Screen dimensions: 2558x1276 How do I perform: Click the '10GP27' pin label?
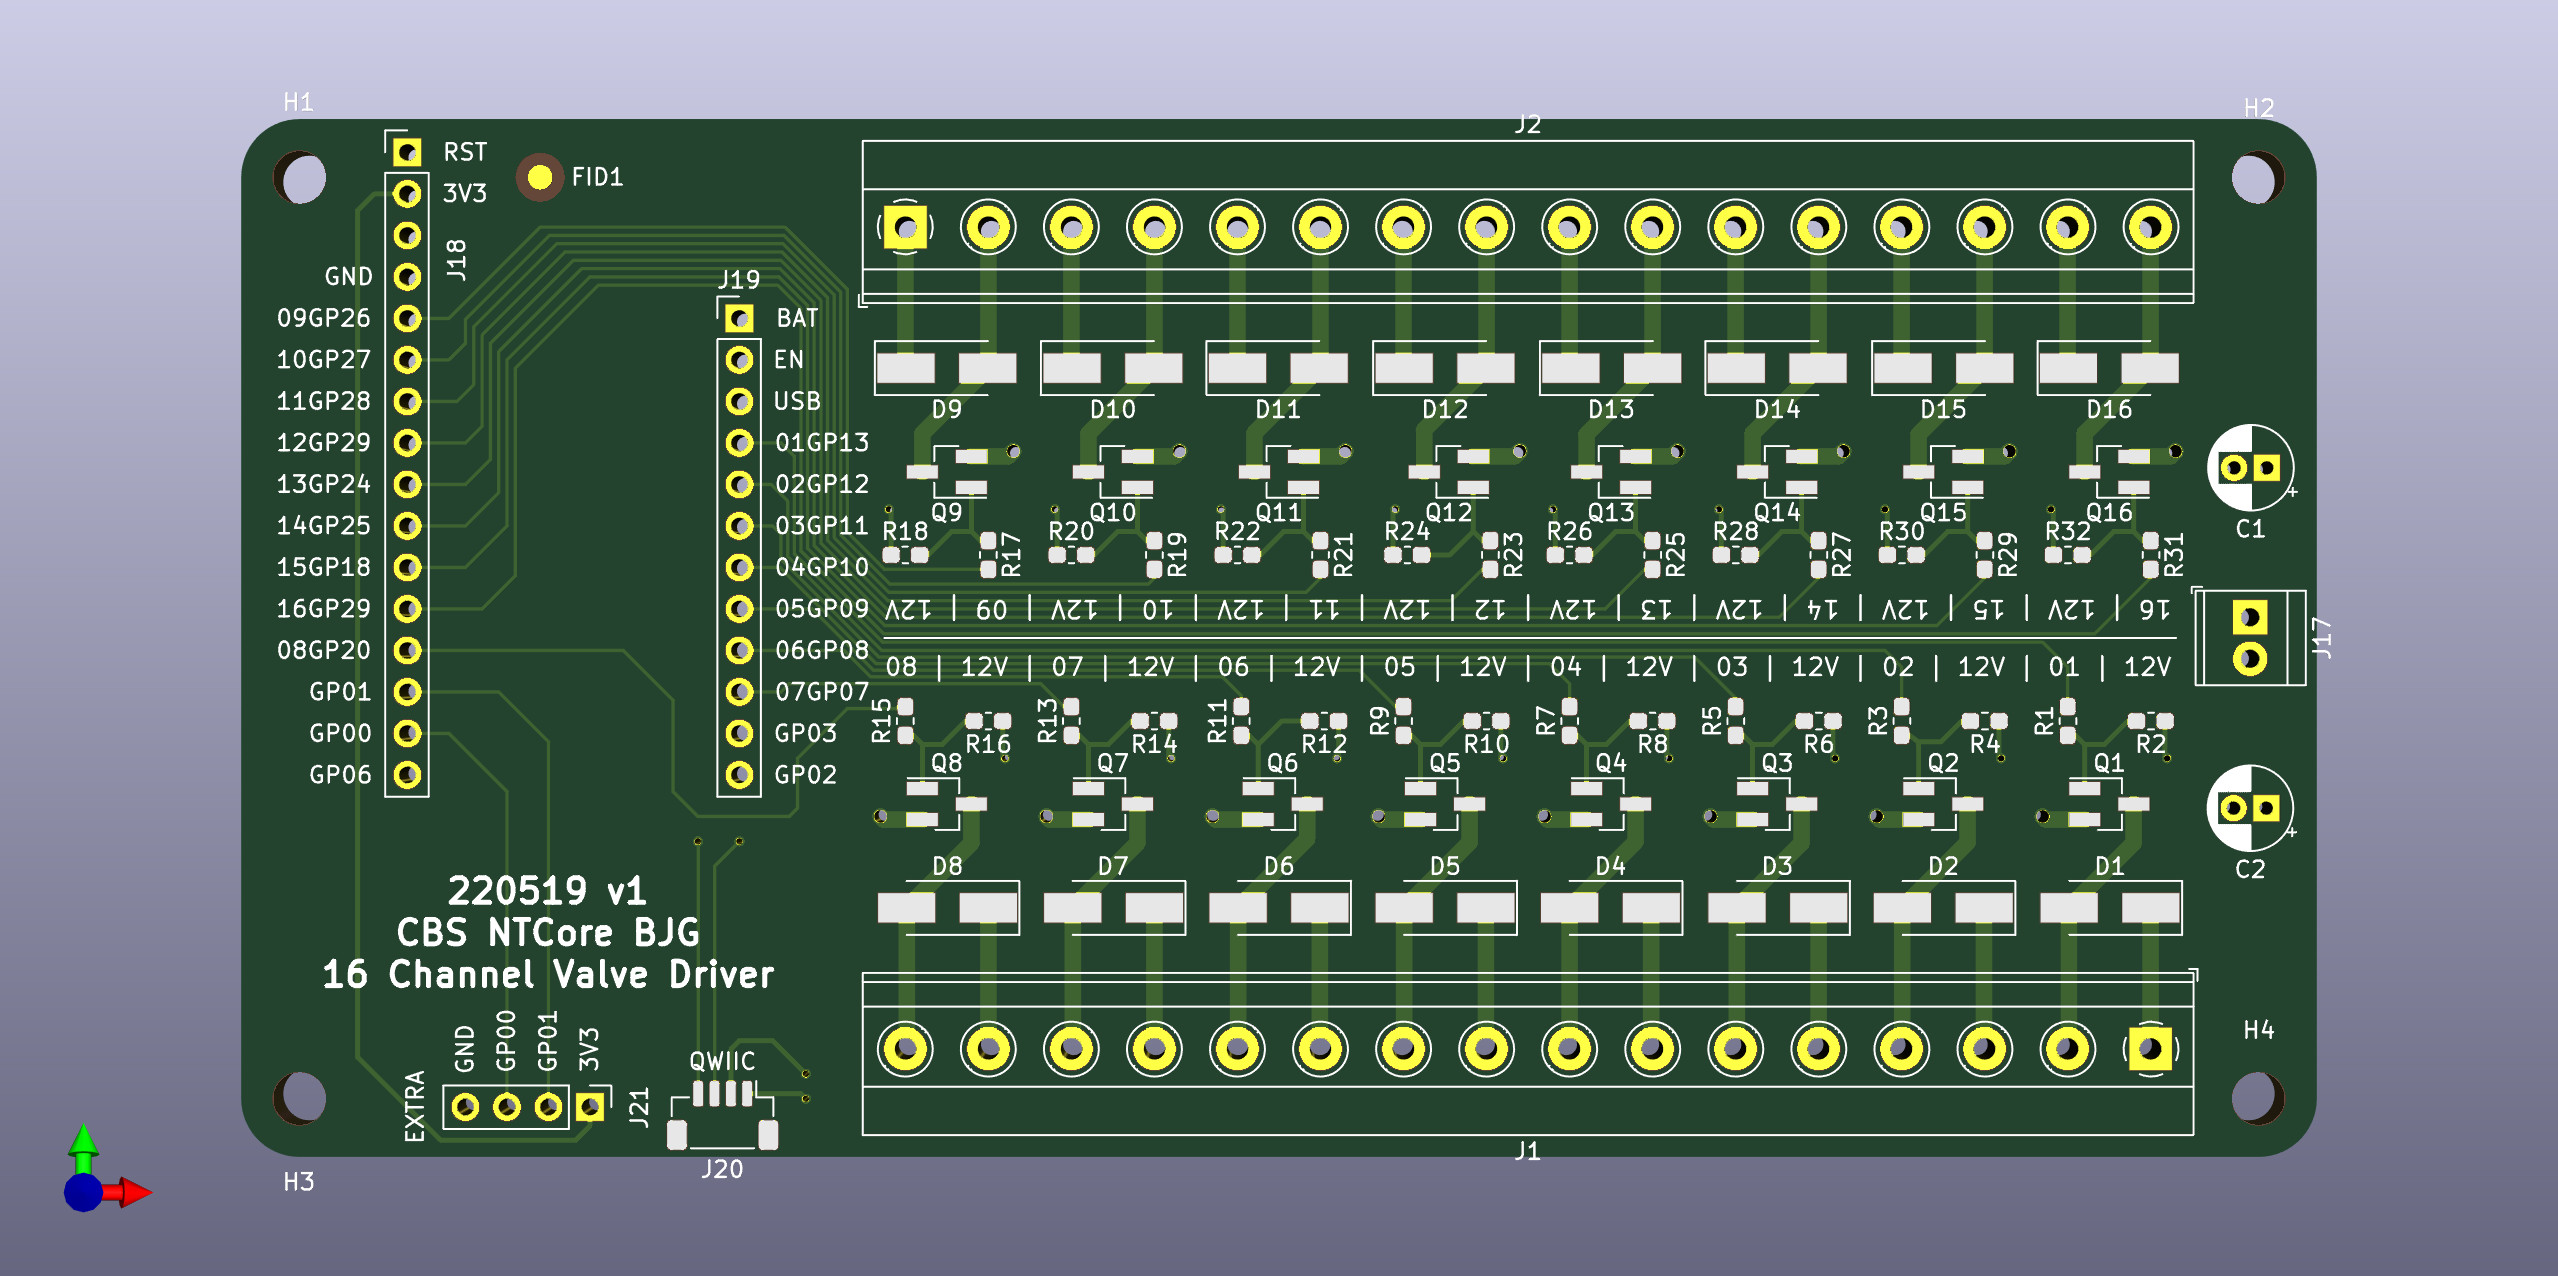(x=323, y=359)
